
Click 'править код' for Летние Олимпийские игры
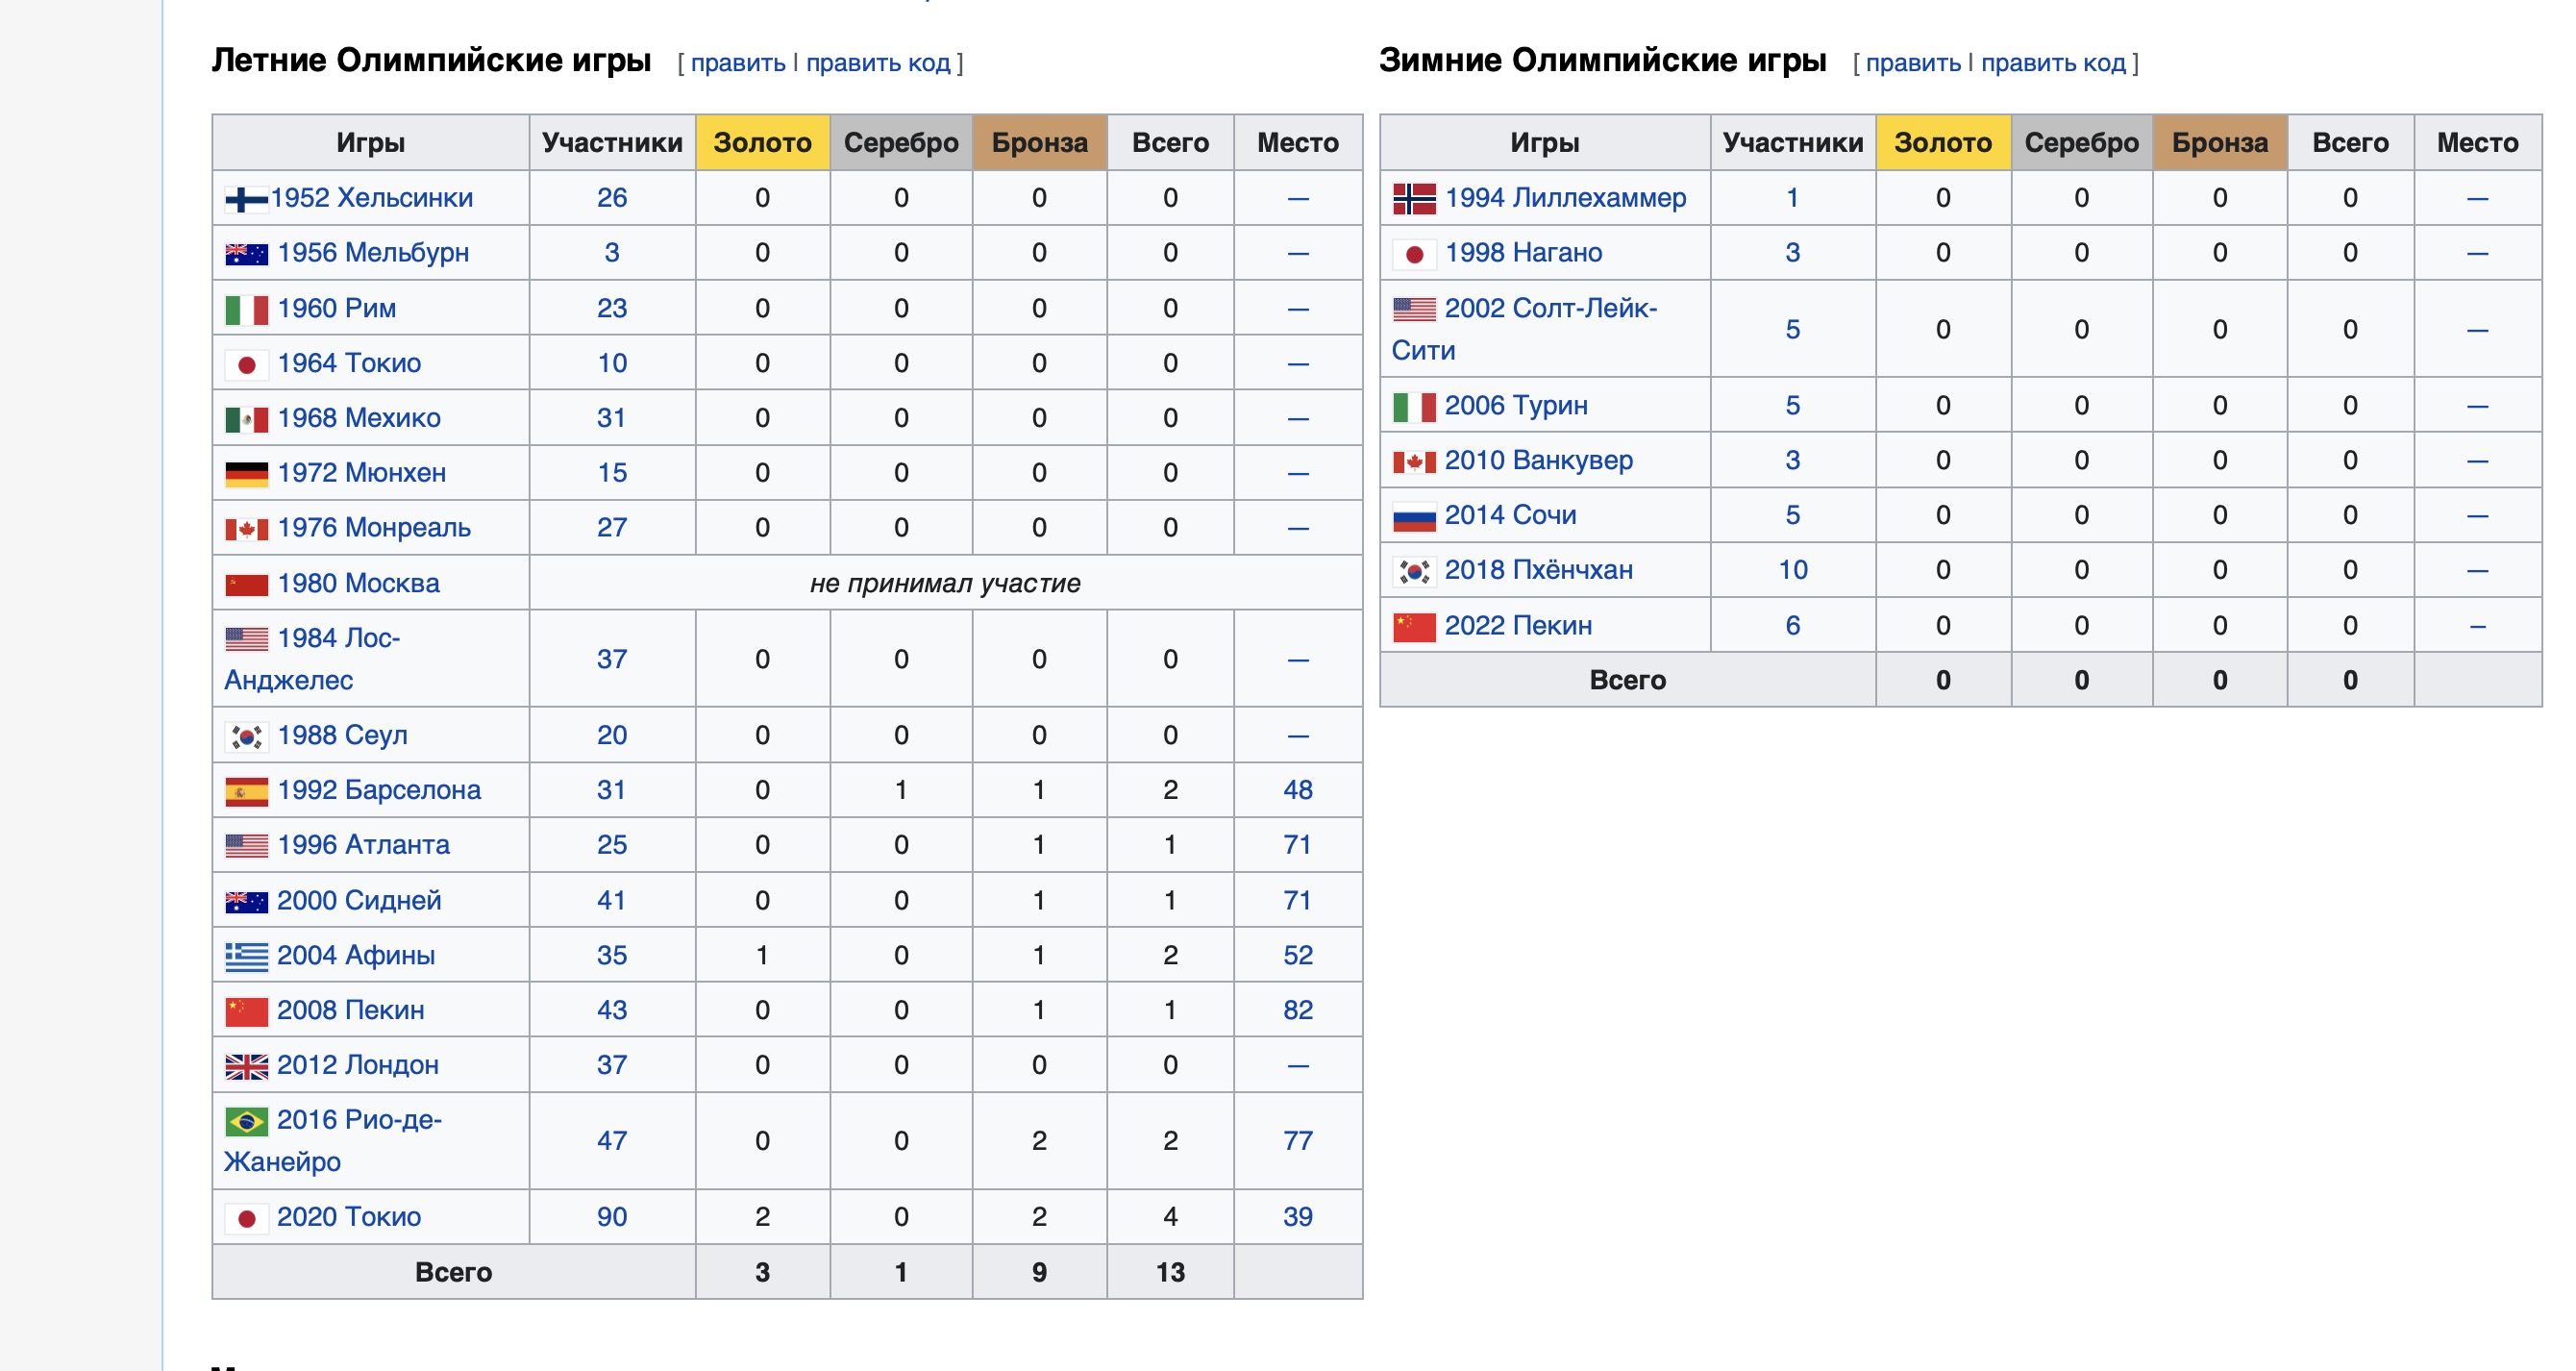[878, 63]
